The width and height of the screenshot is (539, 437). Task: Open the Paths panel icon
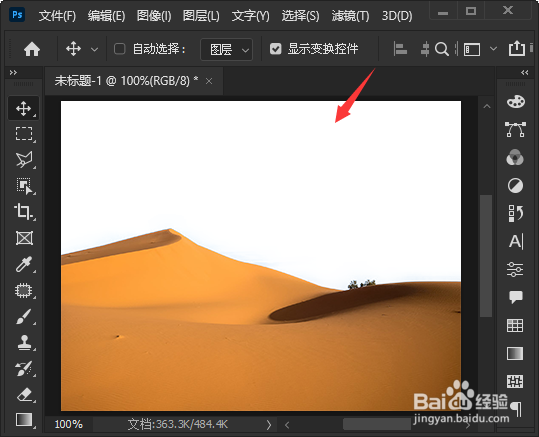point(515,130)
